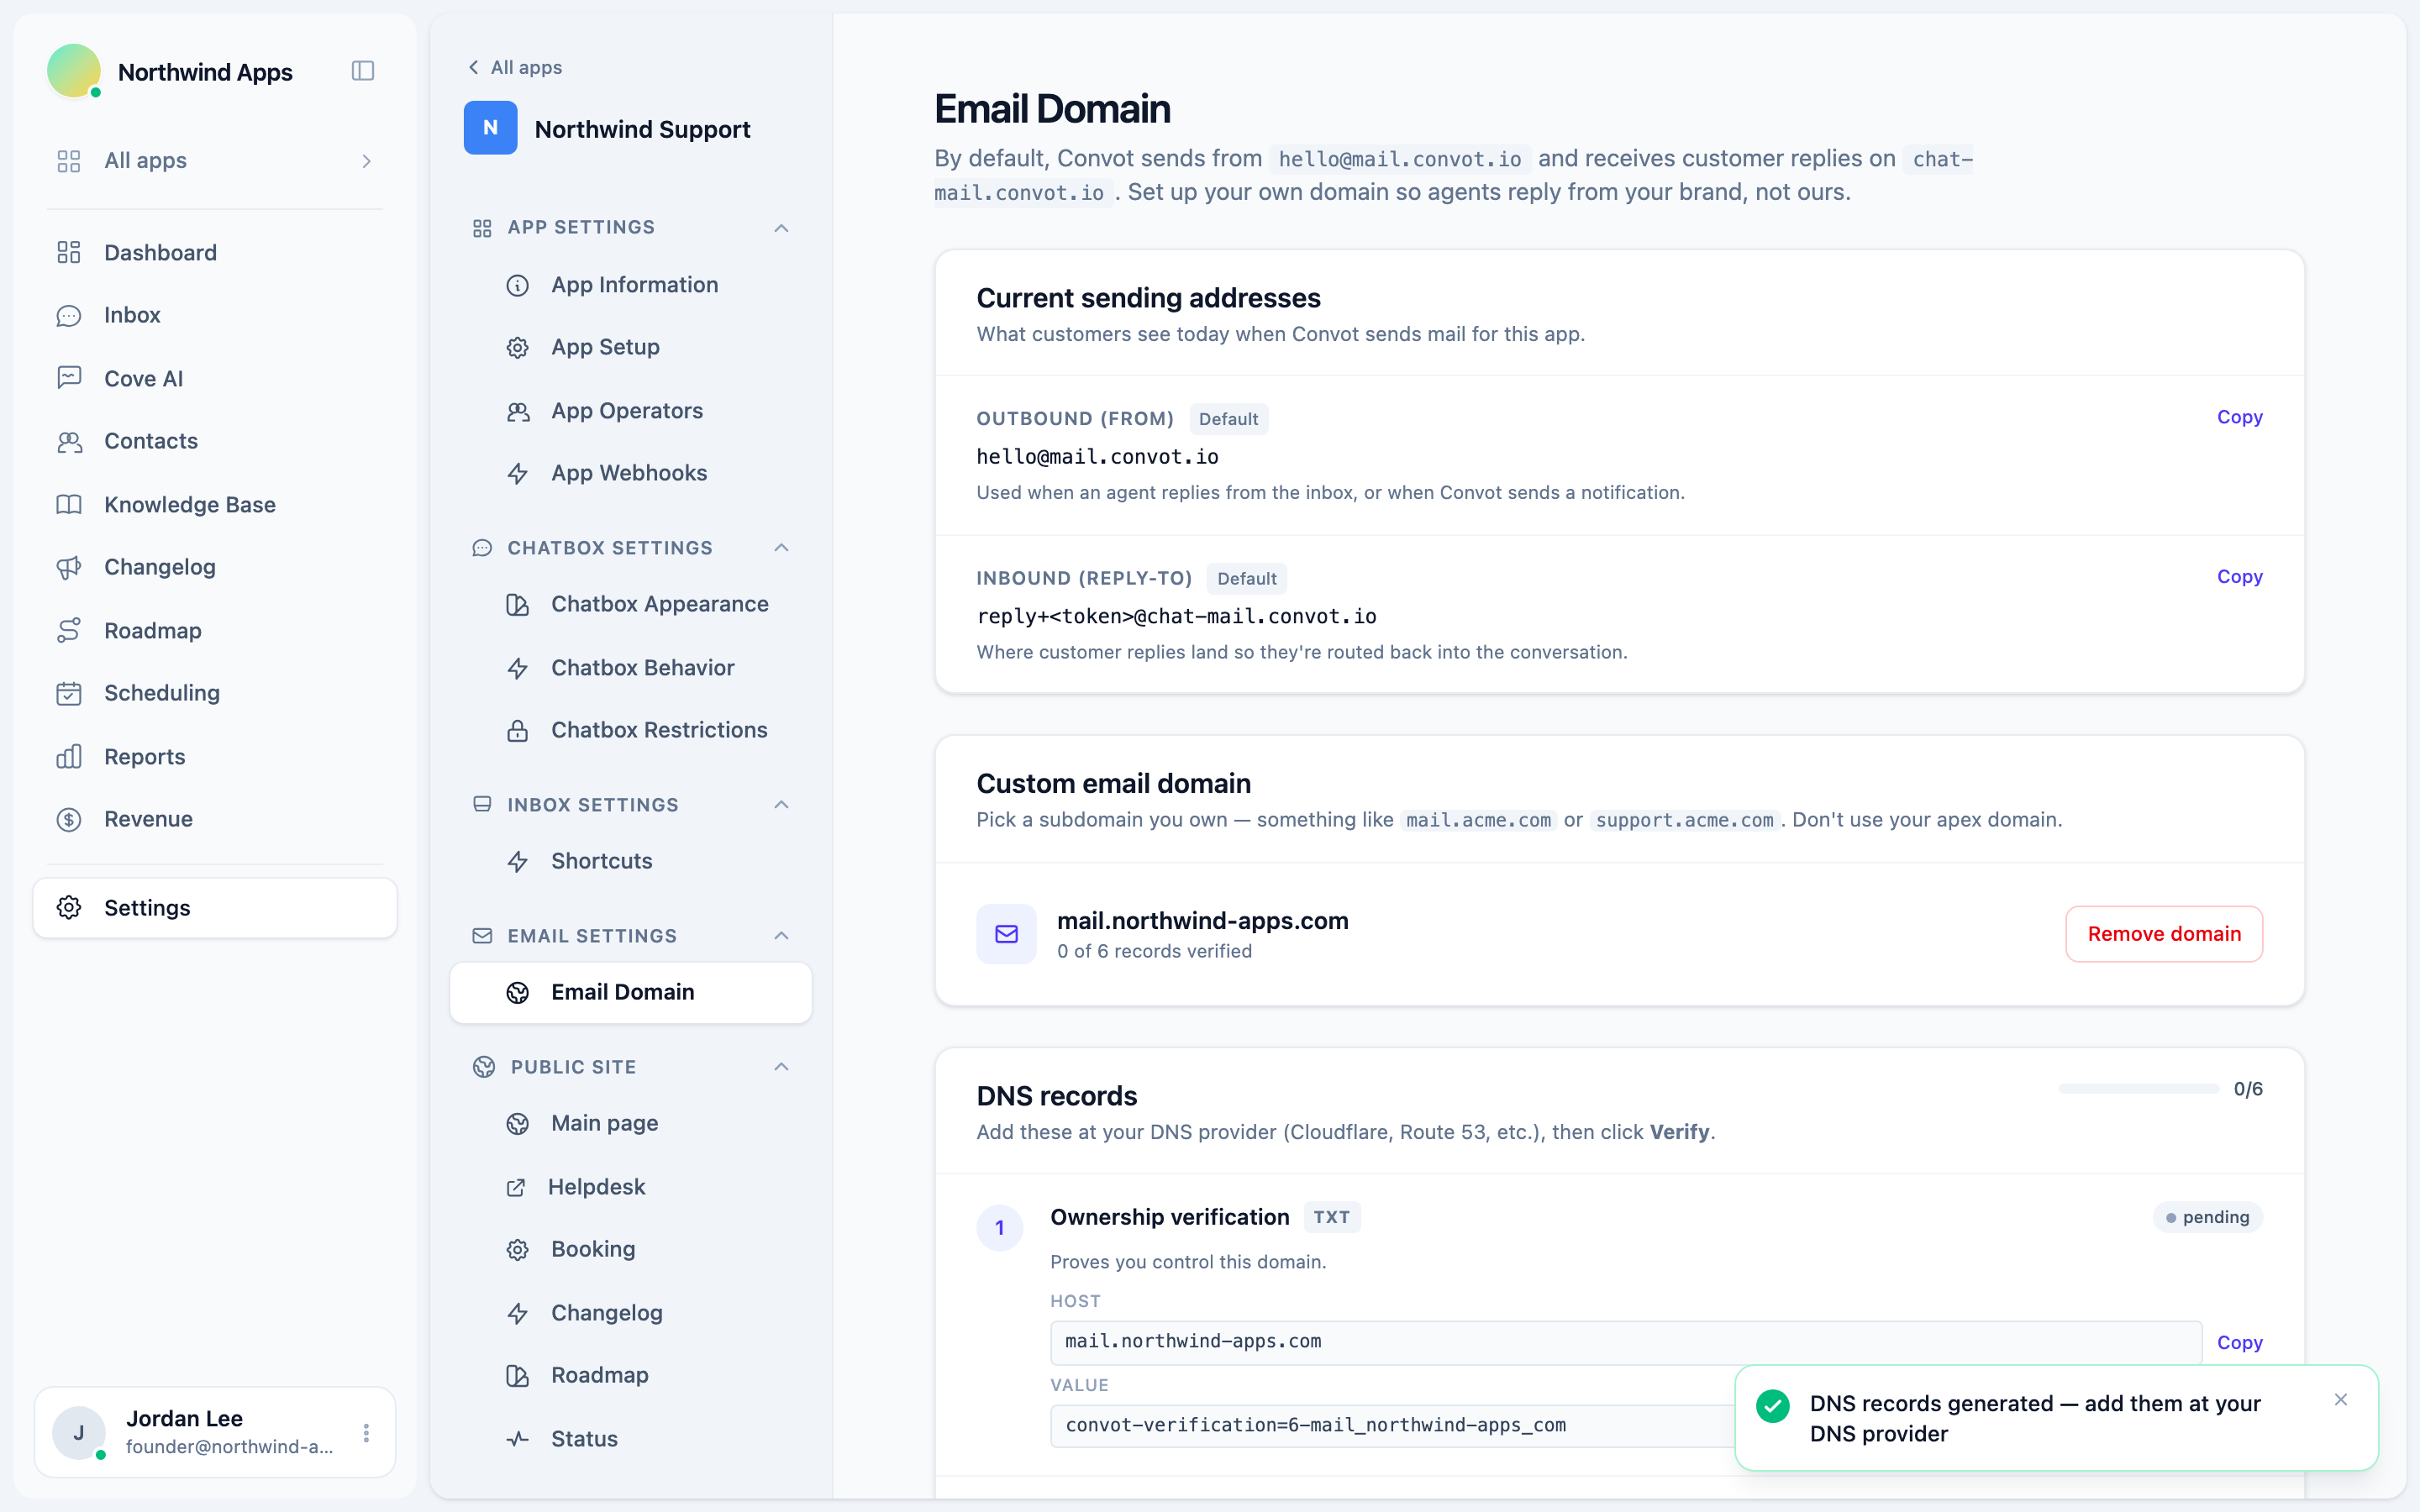Click the Contacts people icon
Screen dimensions: 2420x1512
pyautogui.click(x=69, y=441)
